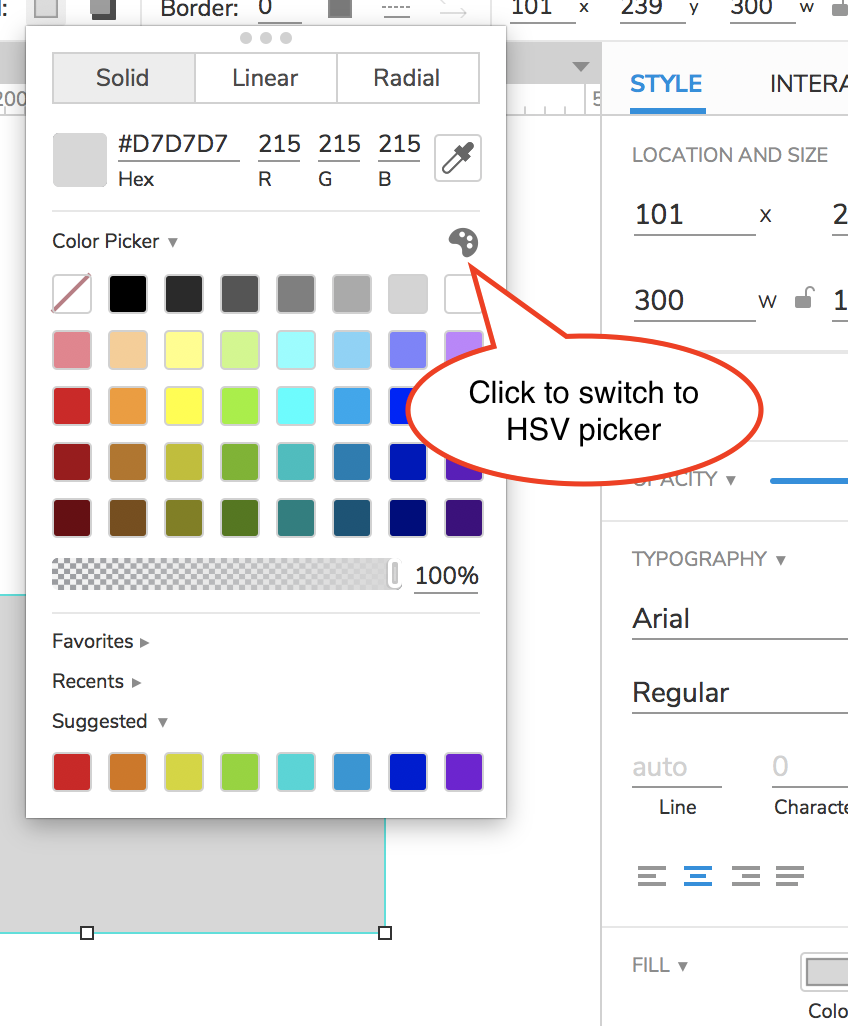Open the STYLE tab
Screen dimensions: 848x1026
coord(666,84)
